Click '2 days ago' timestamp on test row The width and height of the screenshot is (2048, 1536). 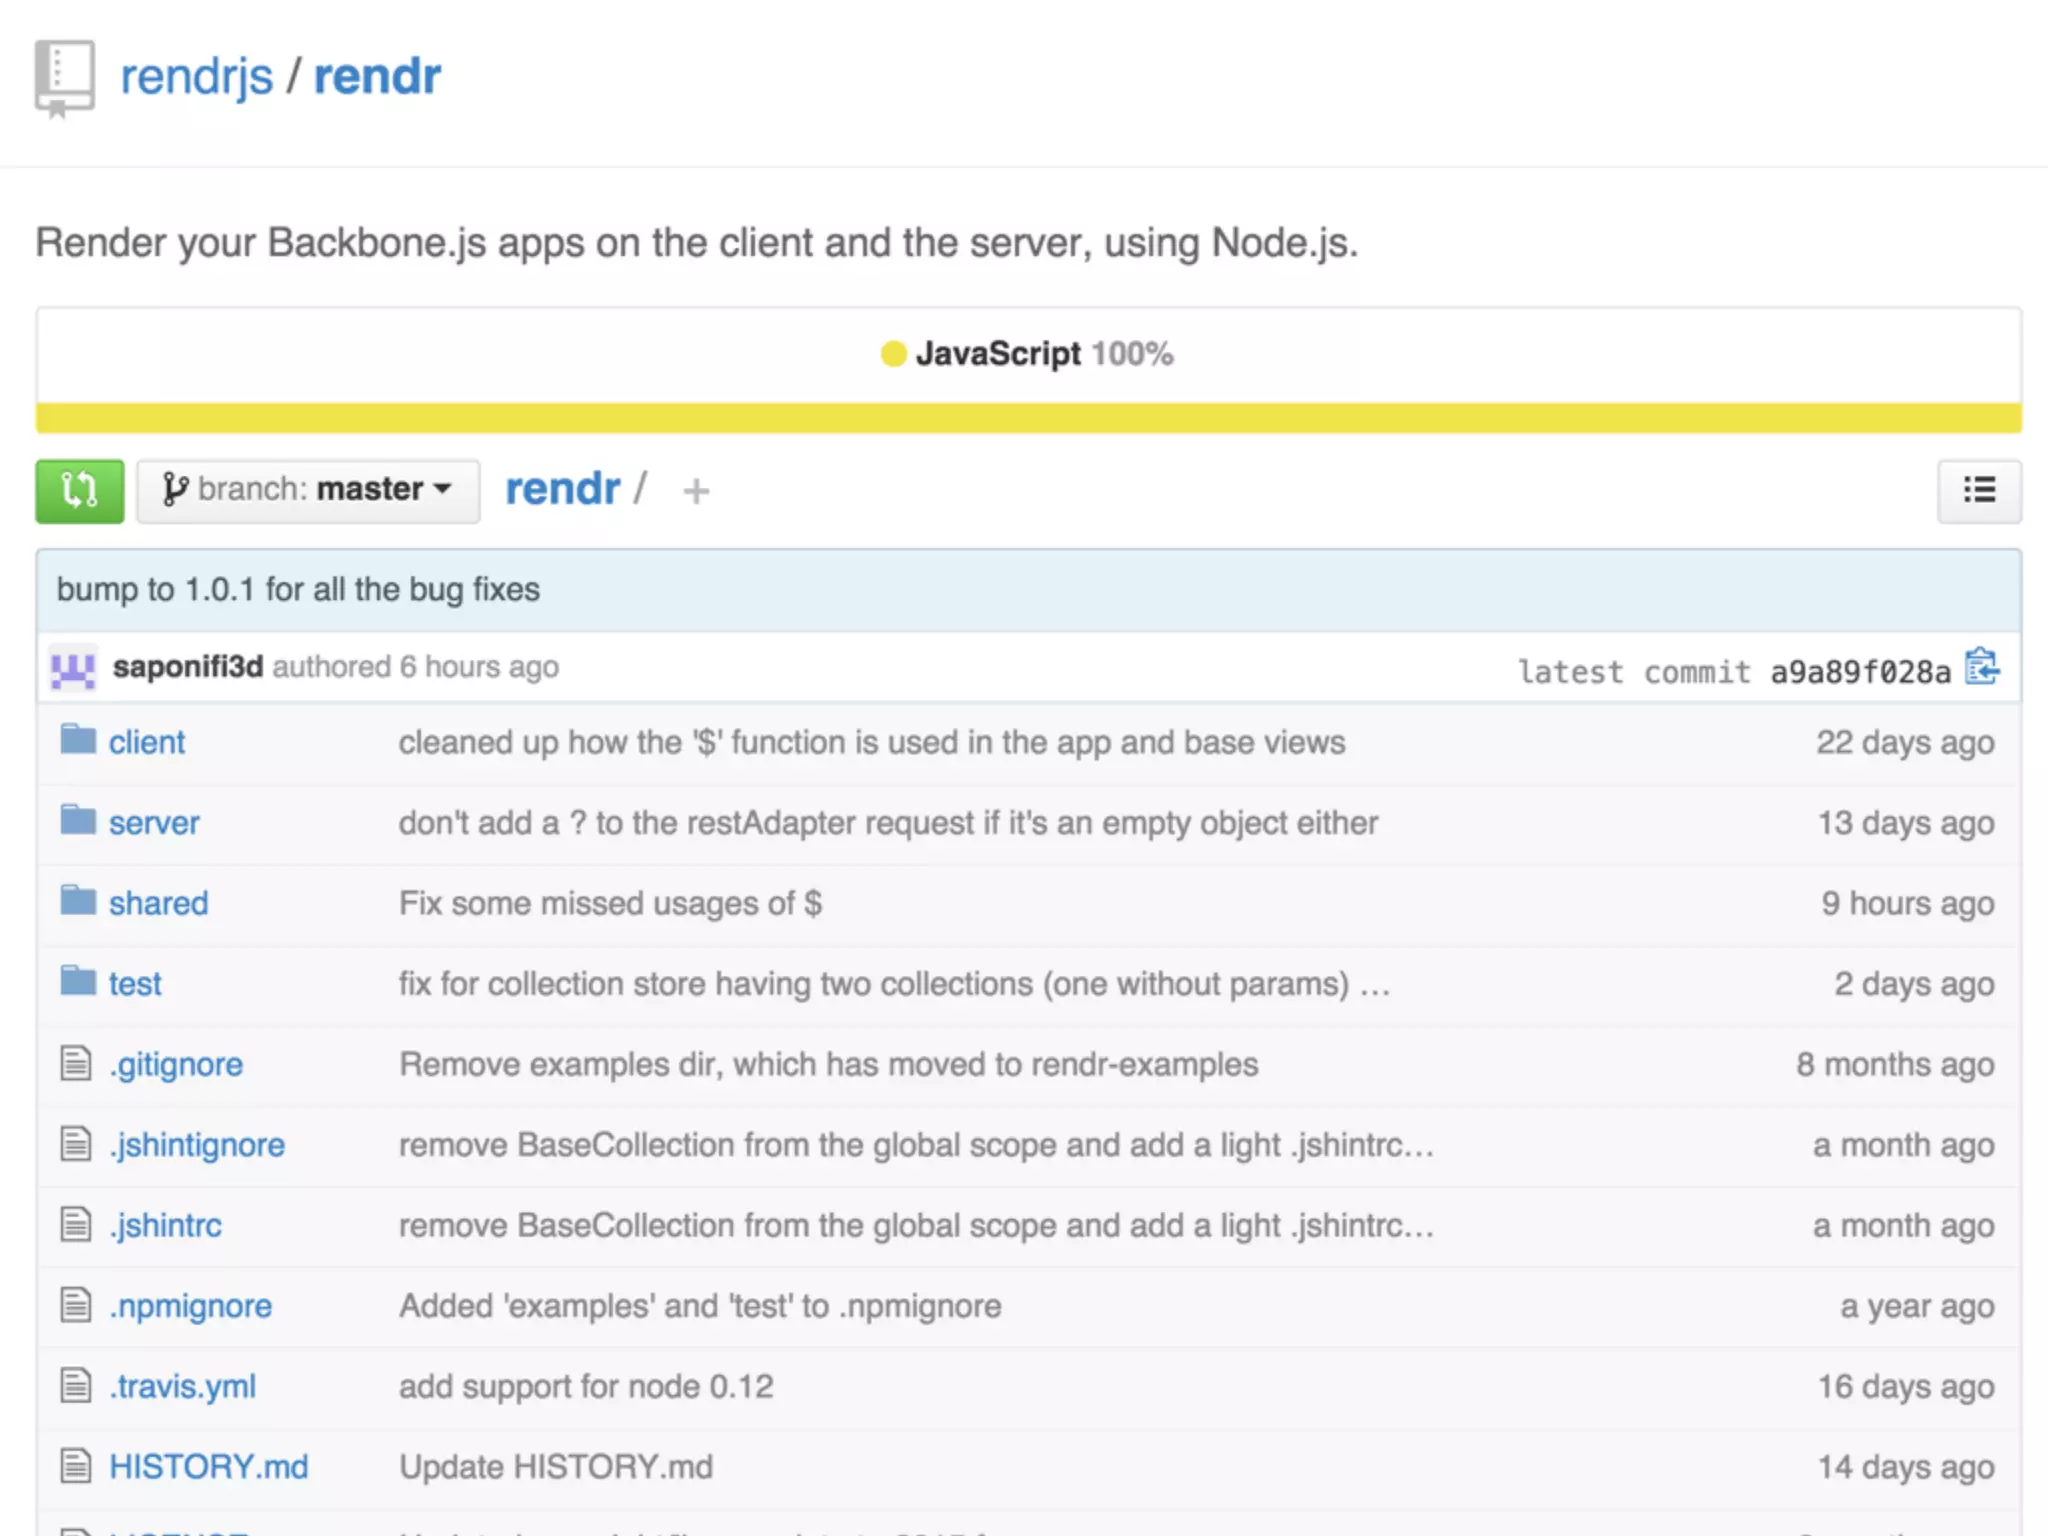click(1914, 984)
